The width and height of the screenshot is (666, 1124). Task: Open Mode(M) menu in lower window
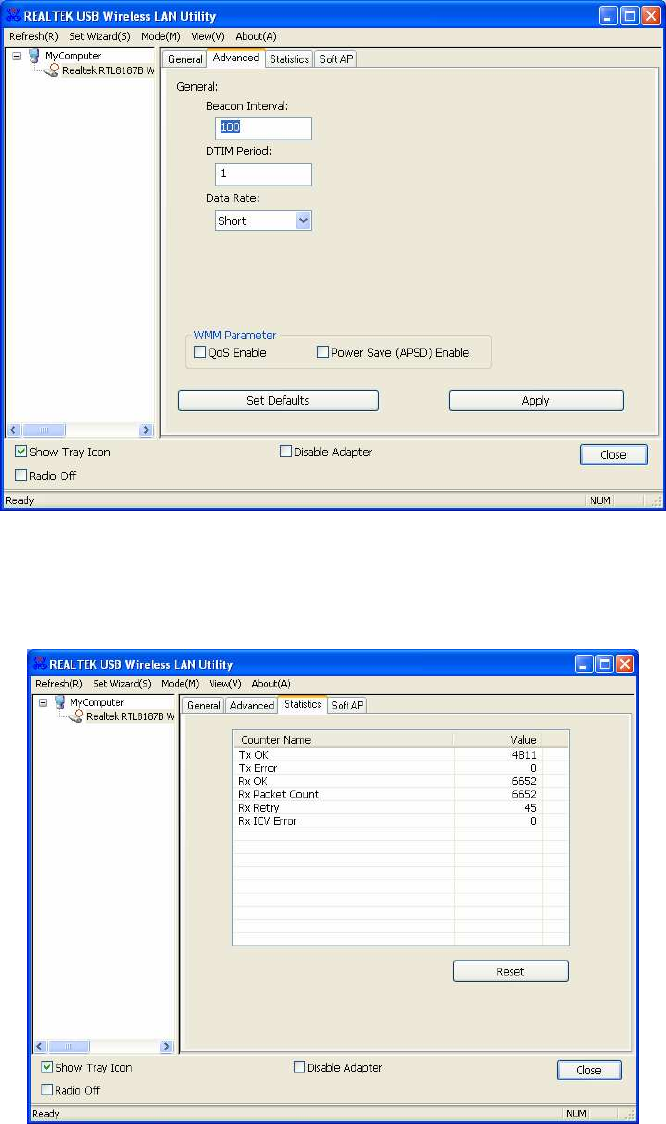click(180, 684)
